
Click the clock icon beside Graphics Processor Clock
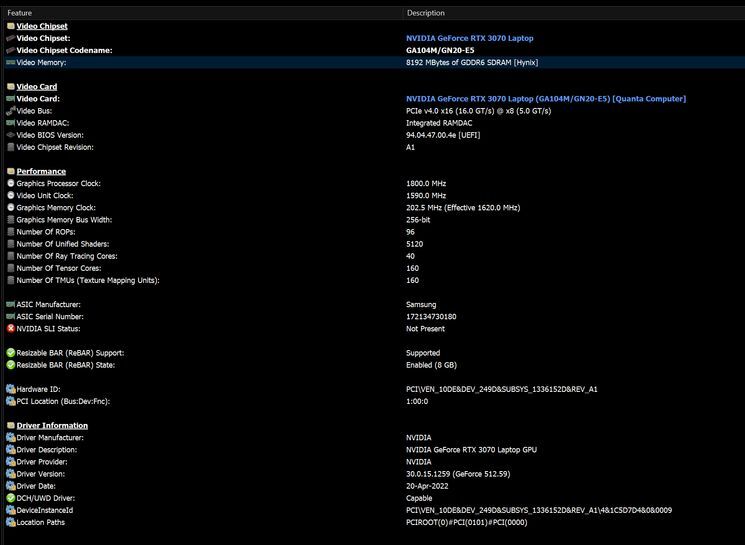point(10,183)
